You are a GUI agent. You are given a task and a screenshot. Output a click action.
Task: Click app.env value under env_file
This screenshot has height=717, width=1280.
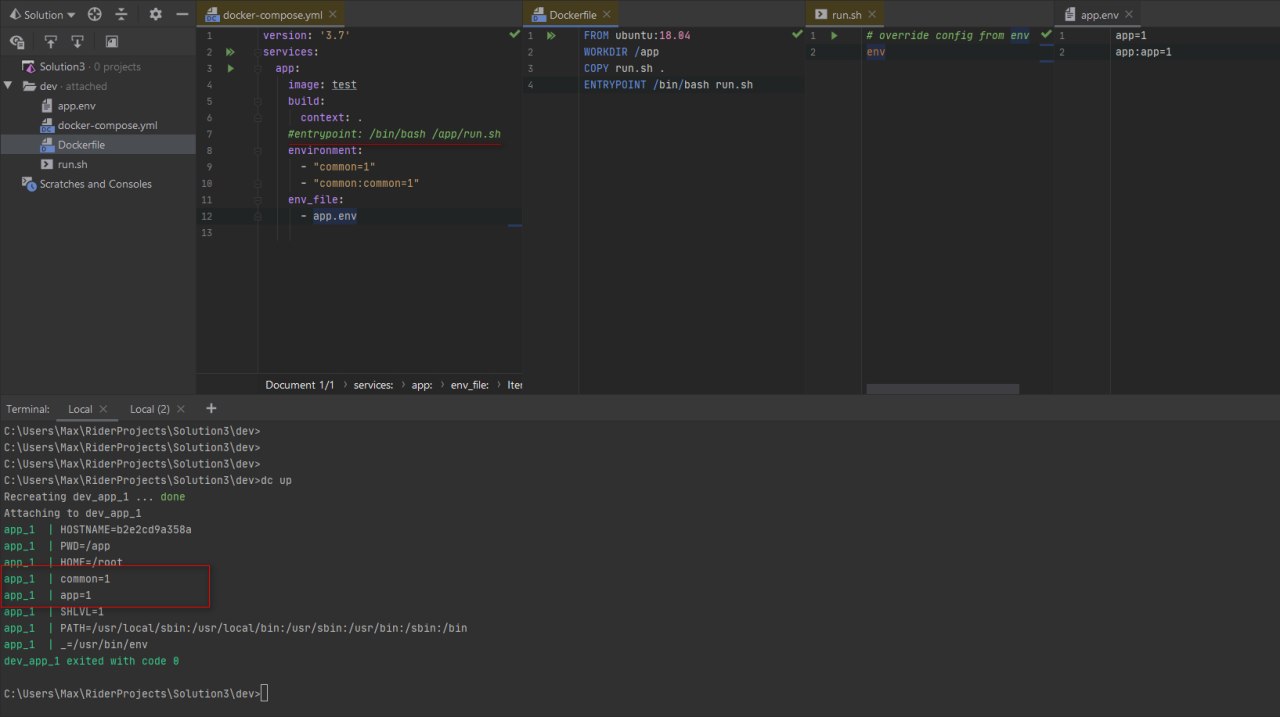pyautogui.click(x=335, y=216)
